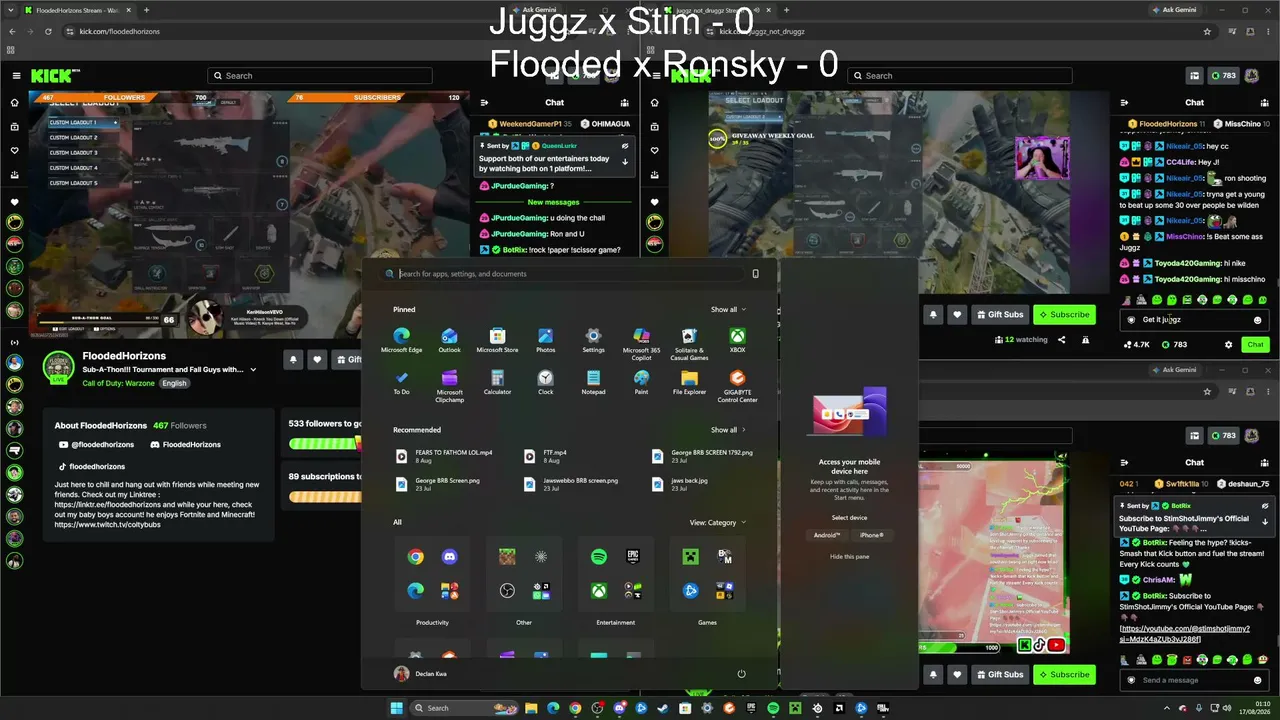
Task: Expand Show all for Pinned apps
Action: click(x=728, y=310)
